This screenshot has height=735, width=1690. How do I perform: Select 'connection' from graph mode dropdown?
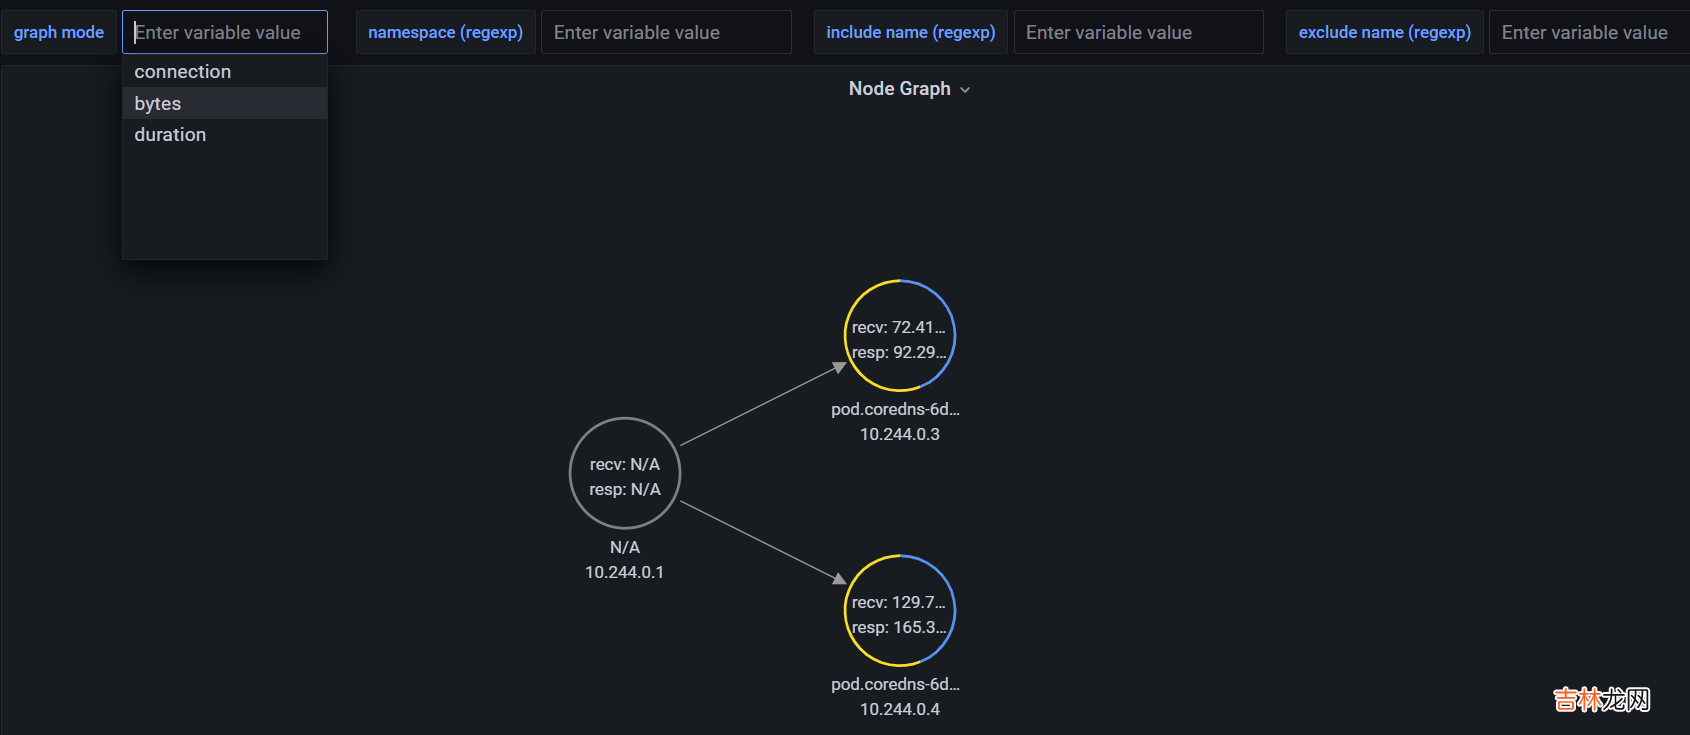183,72
